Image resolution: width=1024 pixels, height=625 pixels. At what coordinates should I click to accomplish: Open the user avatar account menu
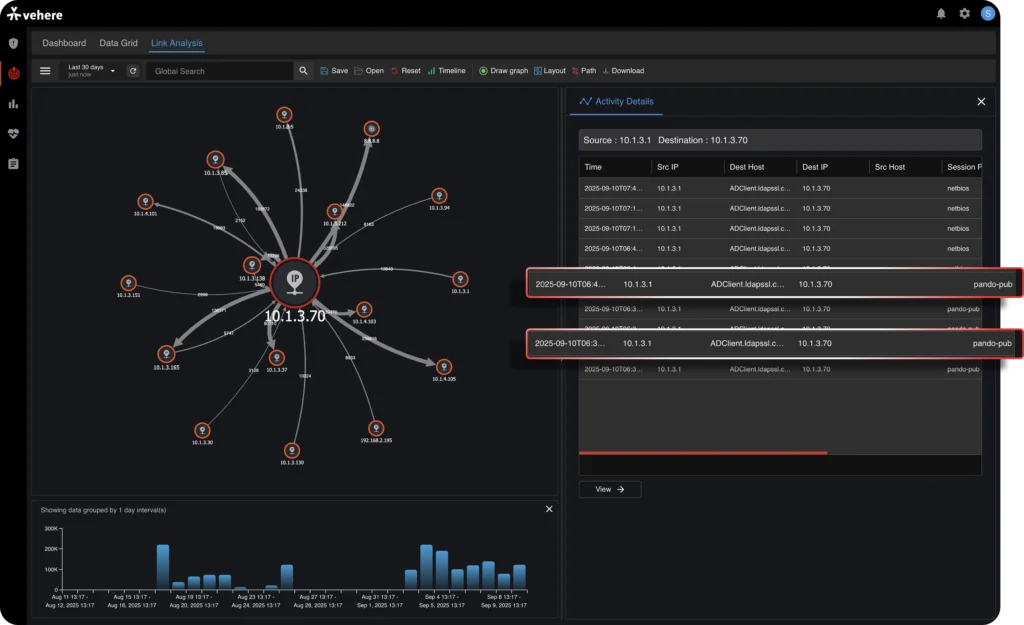coord(988,14)
